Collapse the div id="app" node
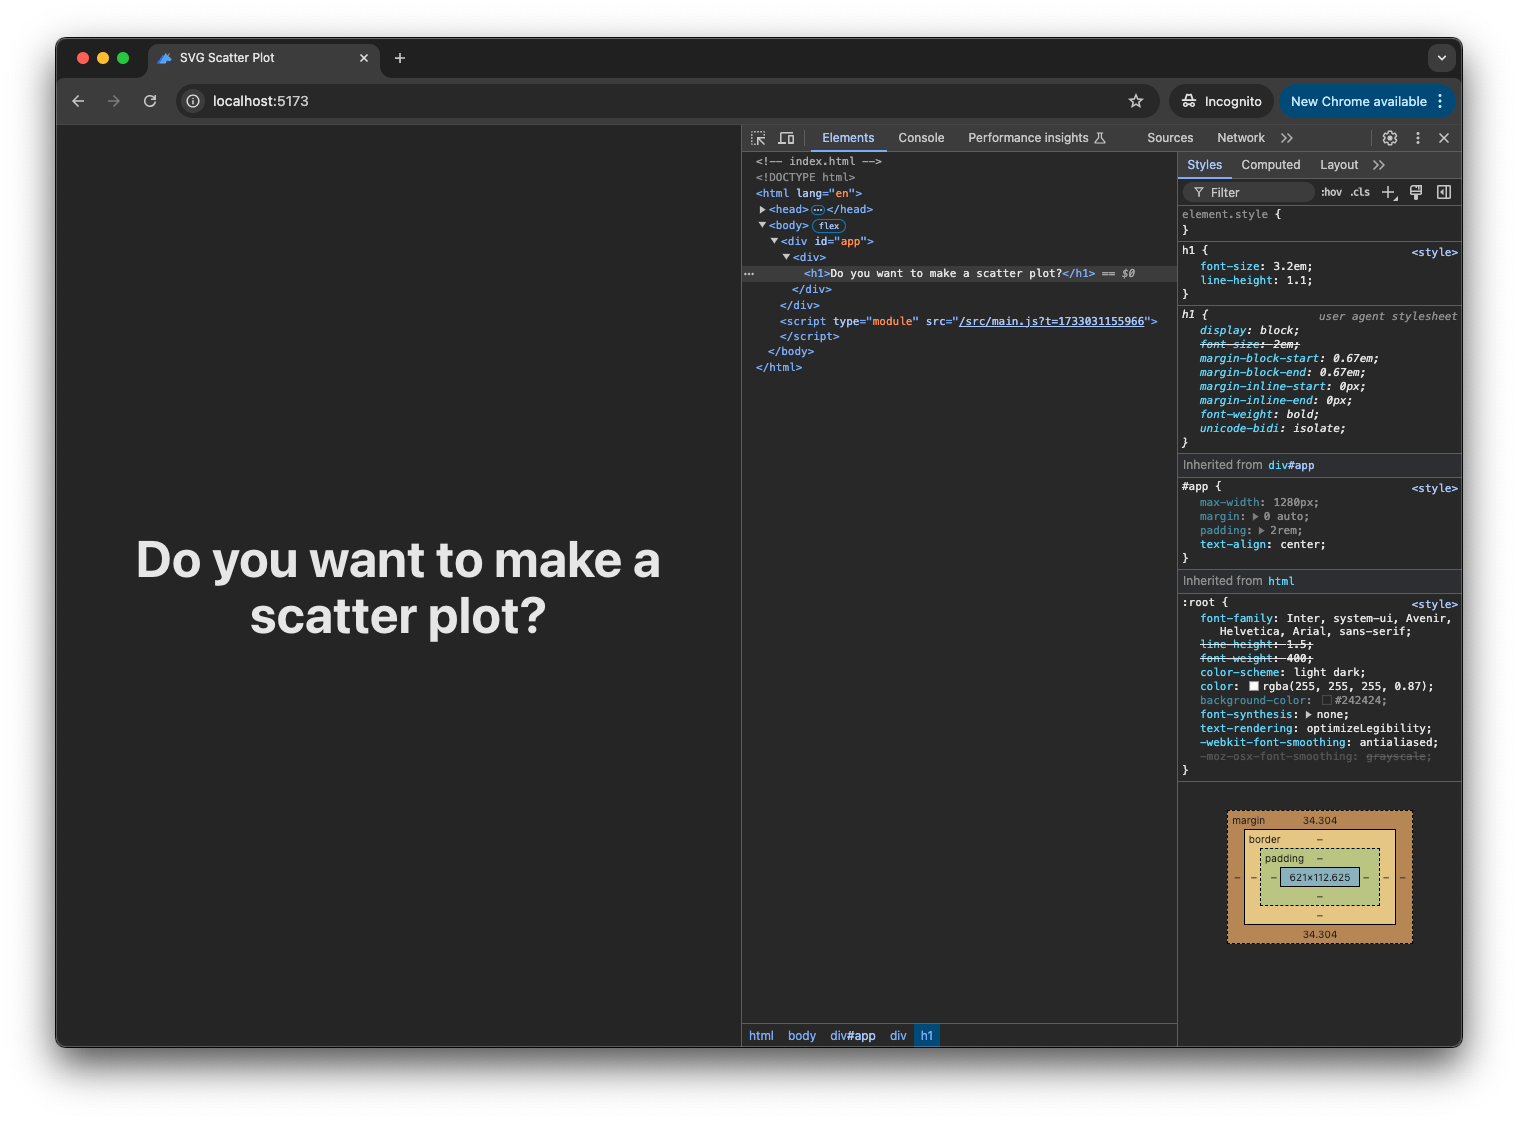This screenshot has height=1121, width=1518. pyautogui.click(x=774, y=242)
